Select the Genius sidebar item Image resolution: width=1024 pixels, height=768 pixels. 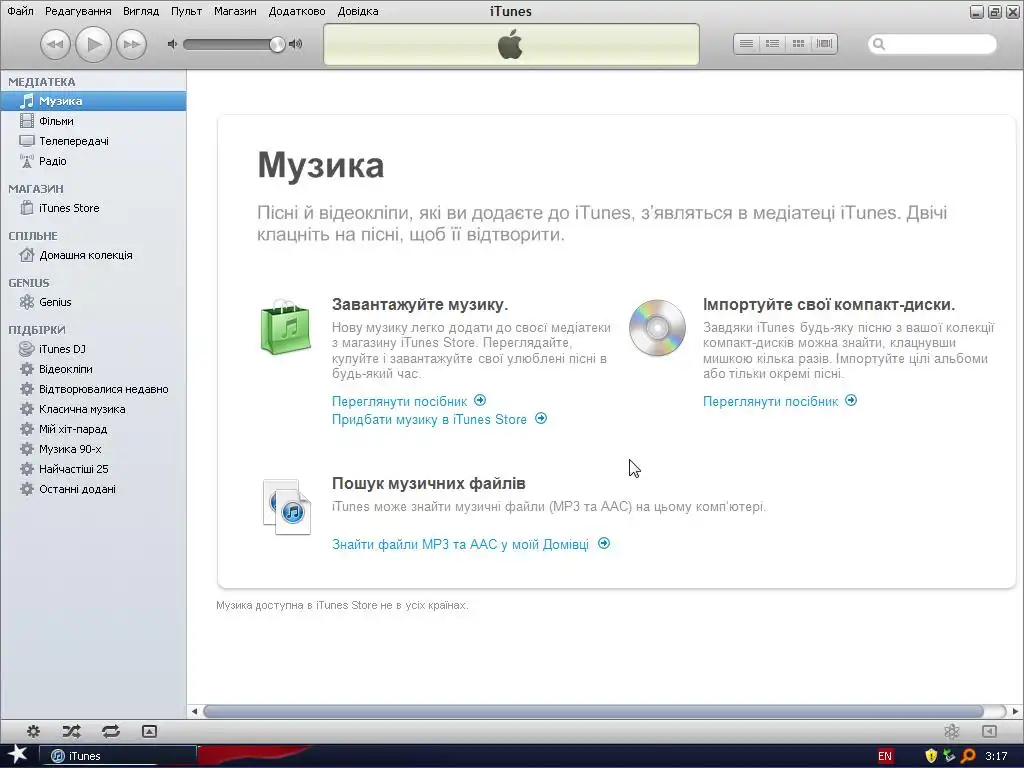coord(93,302)
